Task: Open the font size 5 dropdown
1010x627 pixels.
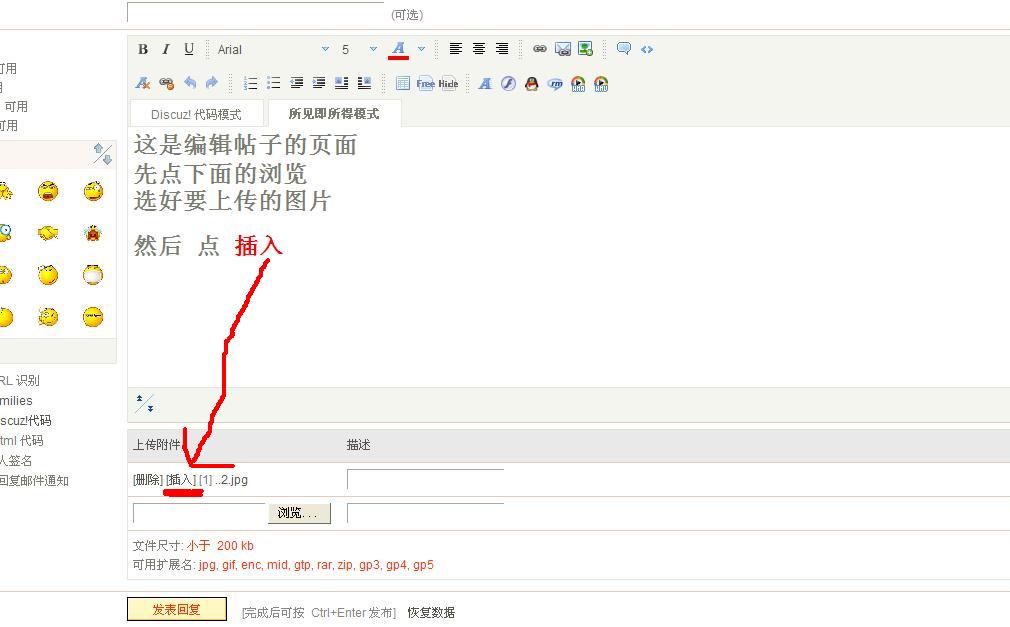Action: pos(358,49)
